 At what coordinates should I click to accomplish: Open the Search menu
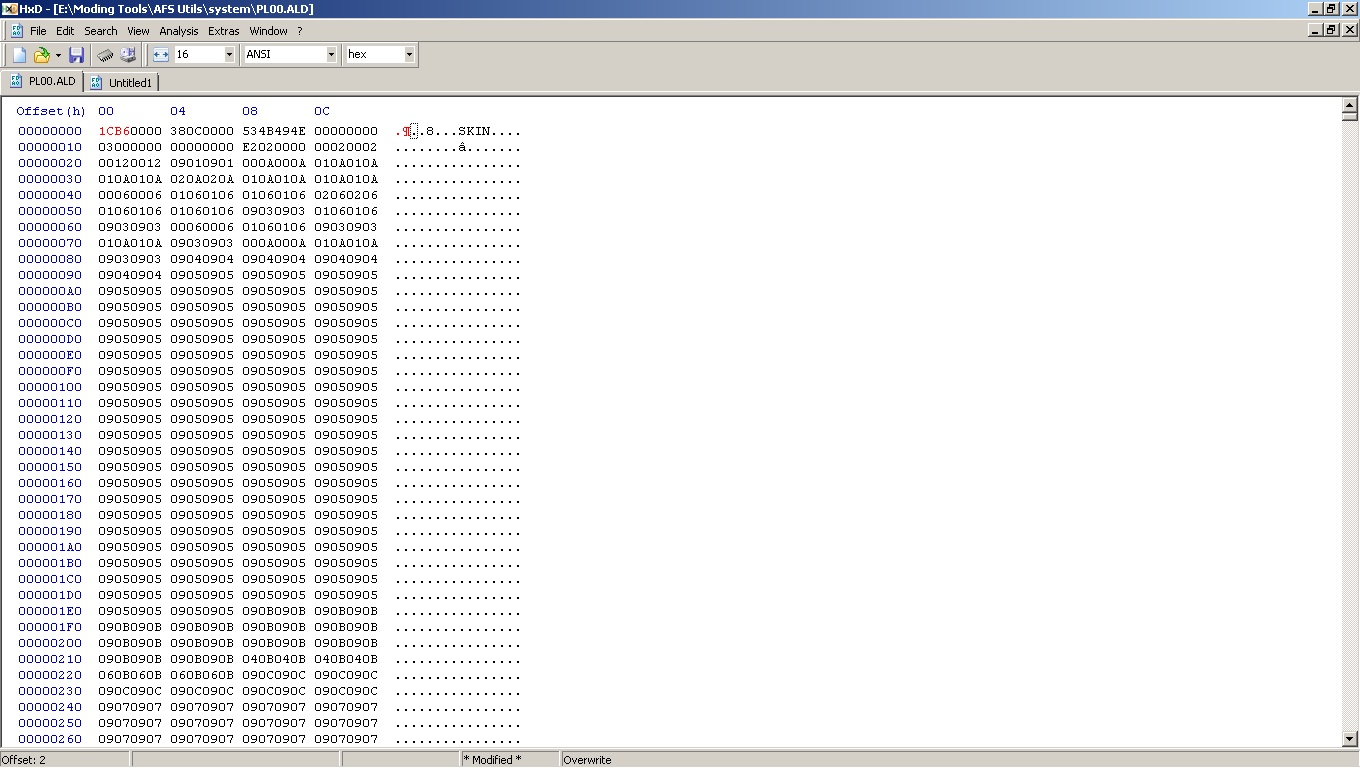click(x=101, y=31)
